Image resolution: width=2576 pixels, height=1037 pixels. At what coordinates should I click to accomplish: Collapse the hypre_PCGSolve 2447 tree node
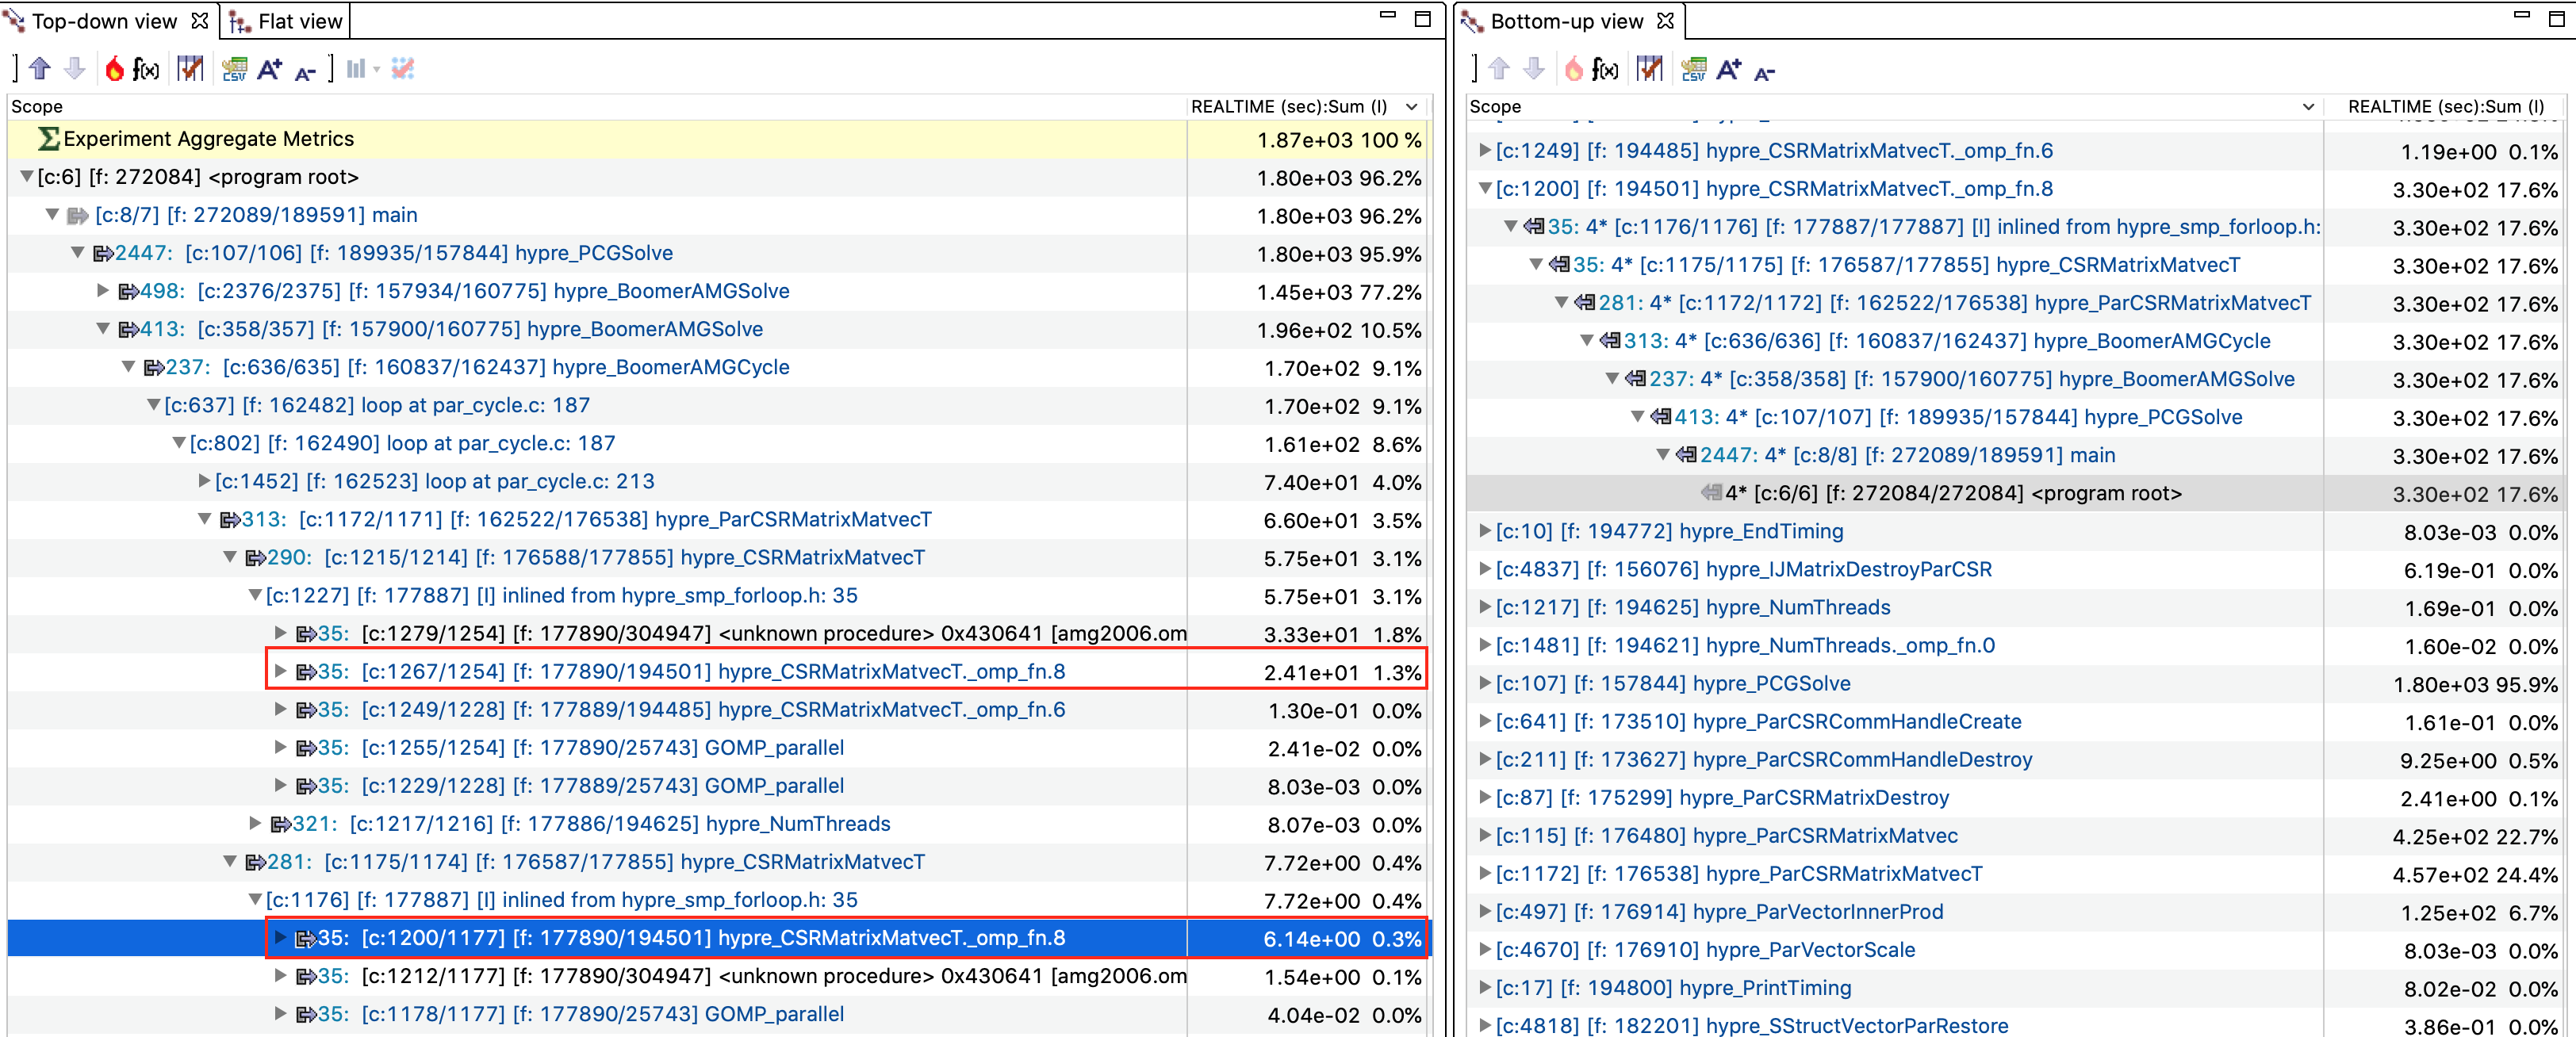pos(77,253)
